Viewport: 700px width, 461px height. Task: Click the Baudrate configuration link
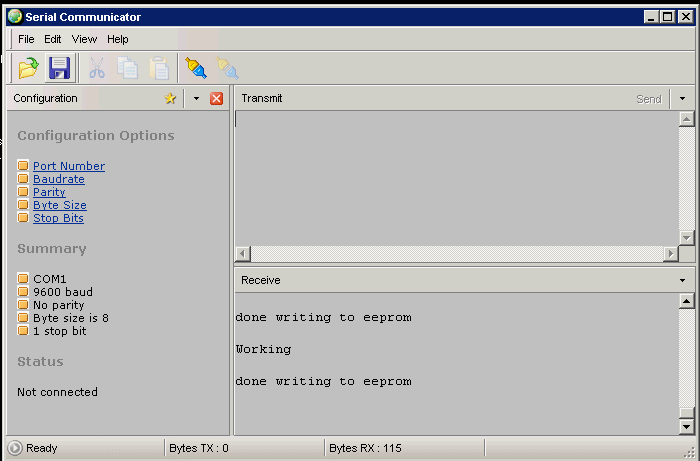(x=58, y=179)
